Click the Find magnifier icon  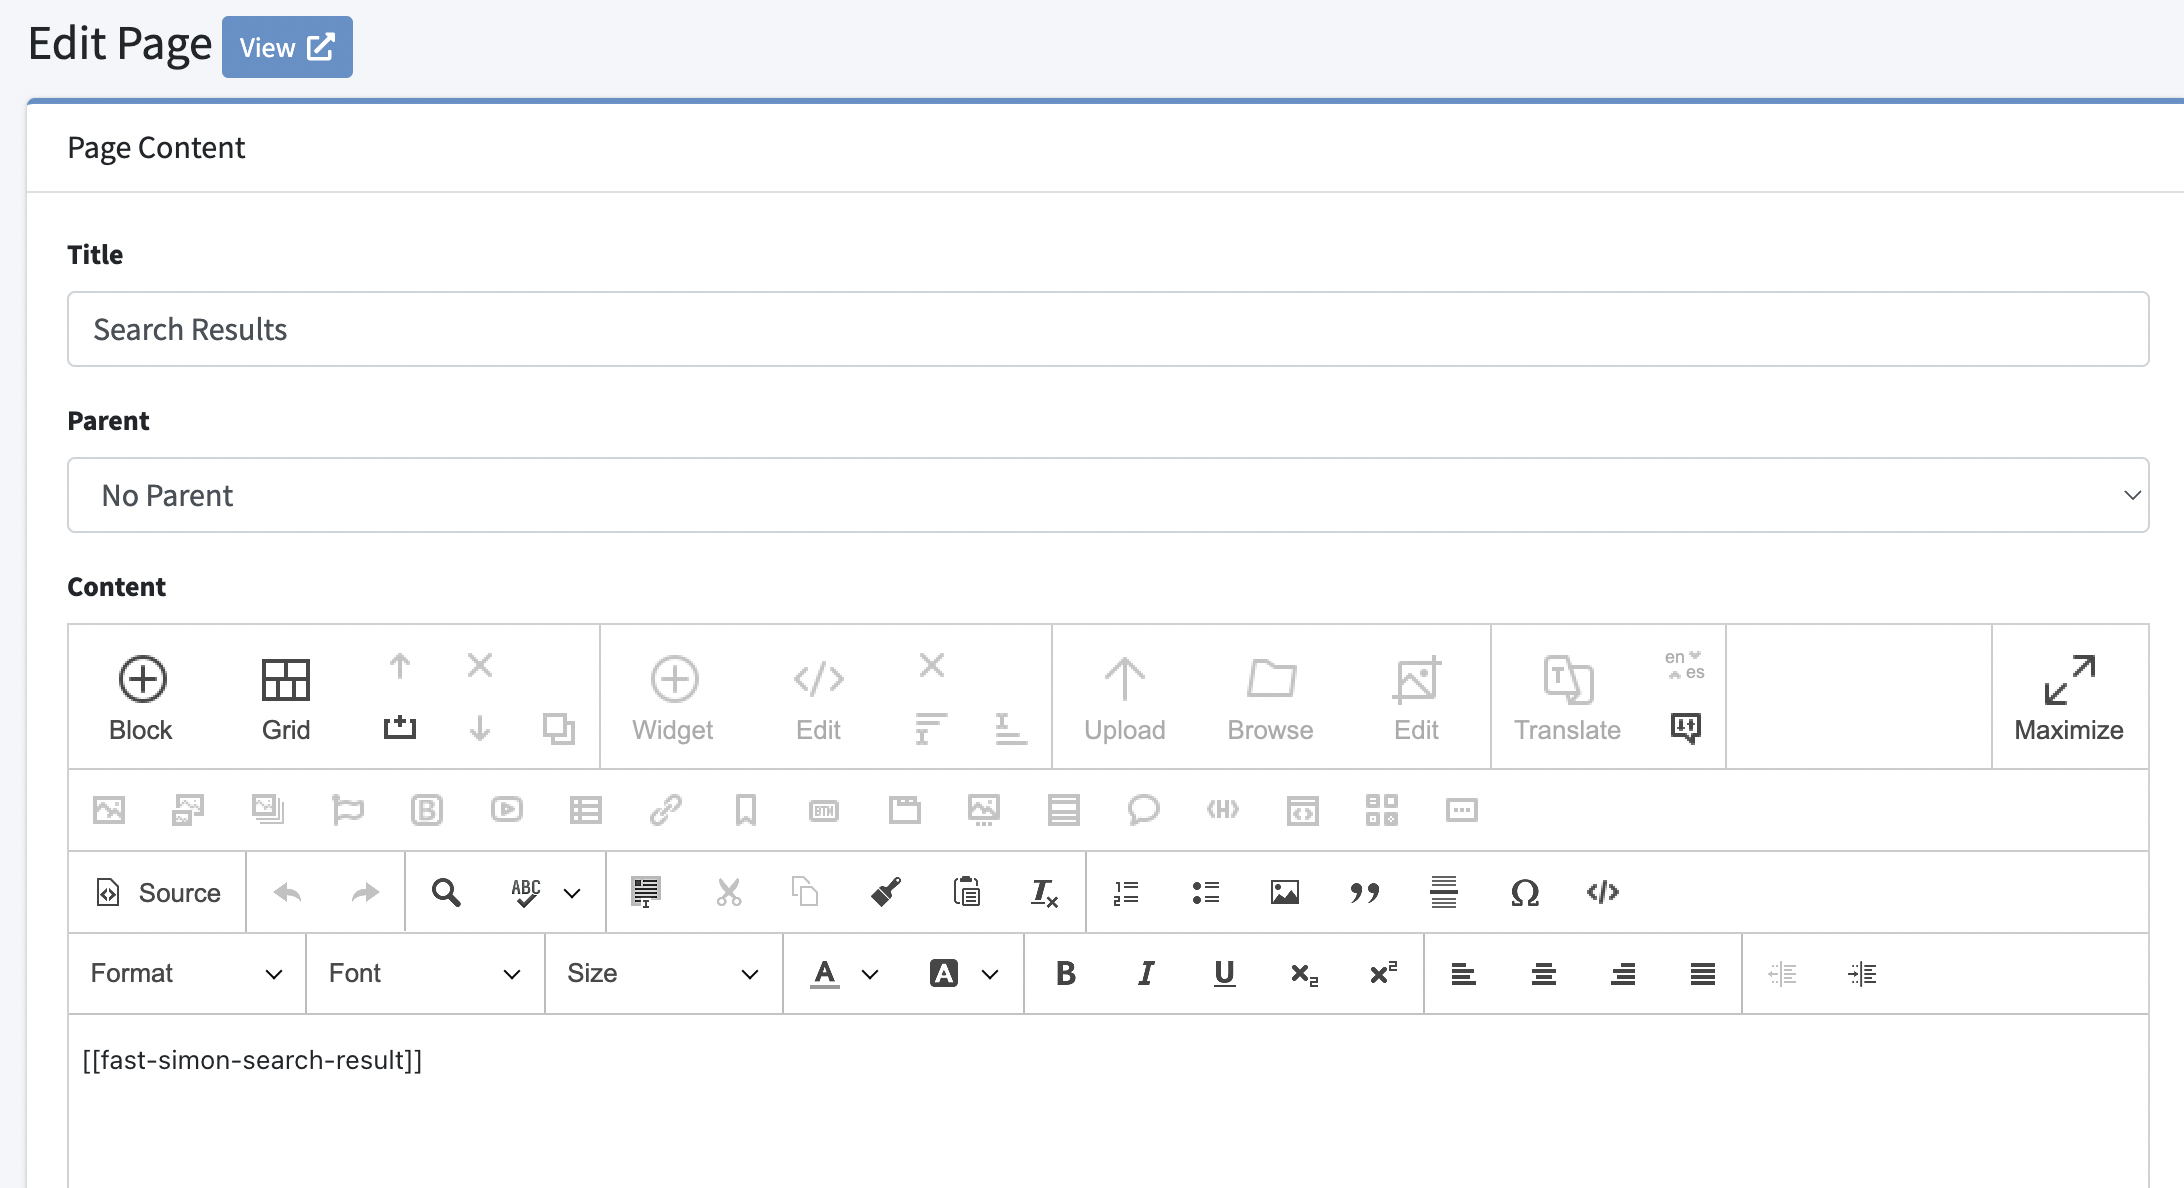pyautogui.click(x=446, y=892)
